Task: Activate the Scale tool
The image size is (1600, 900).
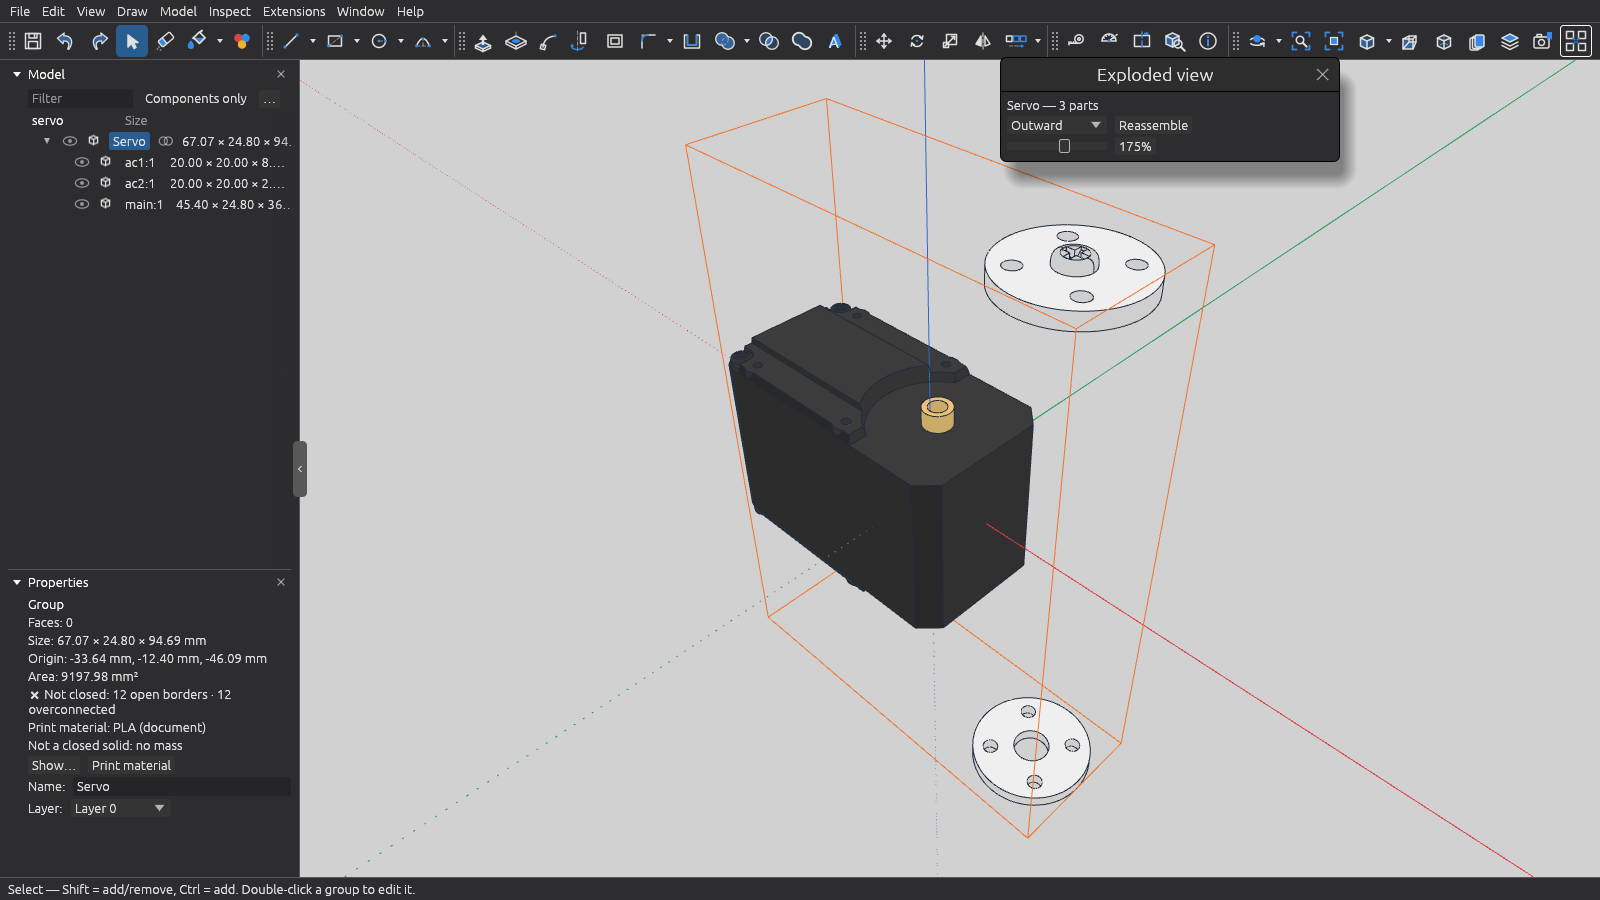Action: tap(950, 41)
